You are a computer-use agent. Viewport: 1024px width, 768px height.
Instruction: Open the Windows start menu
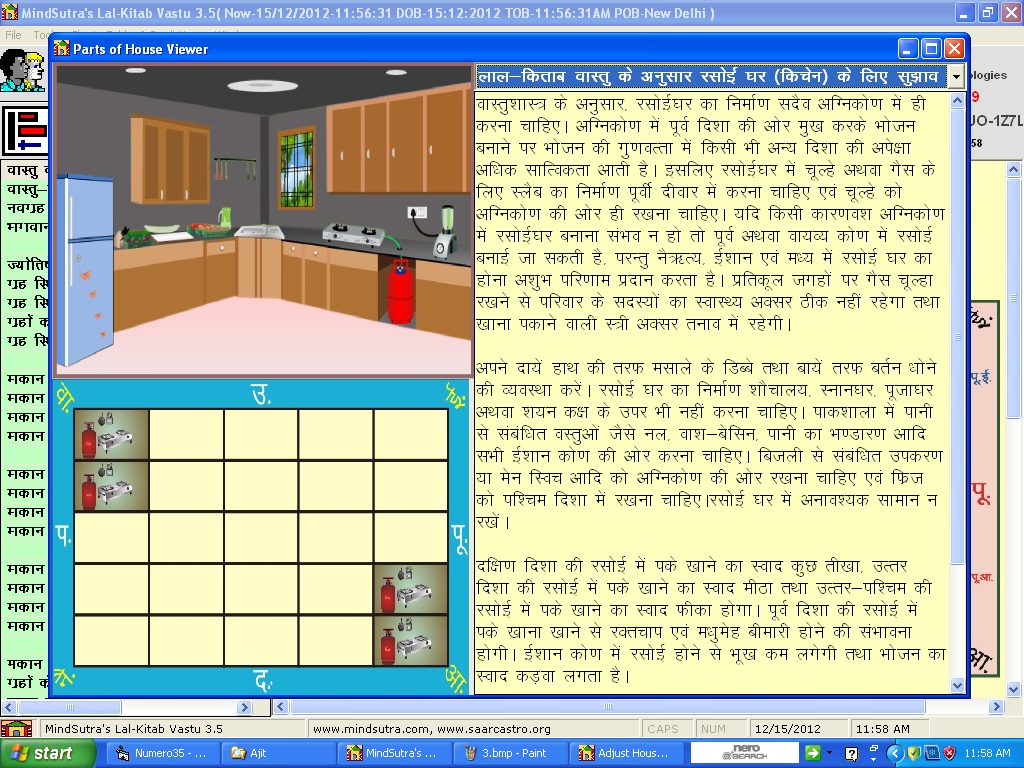point(47,753)
